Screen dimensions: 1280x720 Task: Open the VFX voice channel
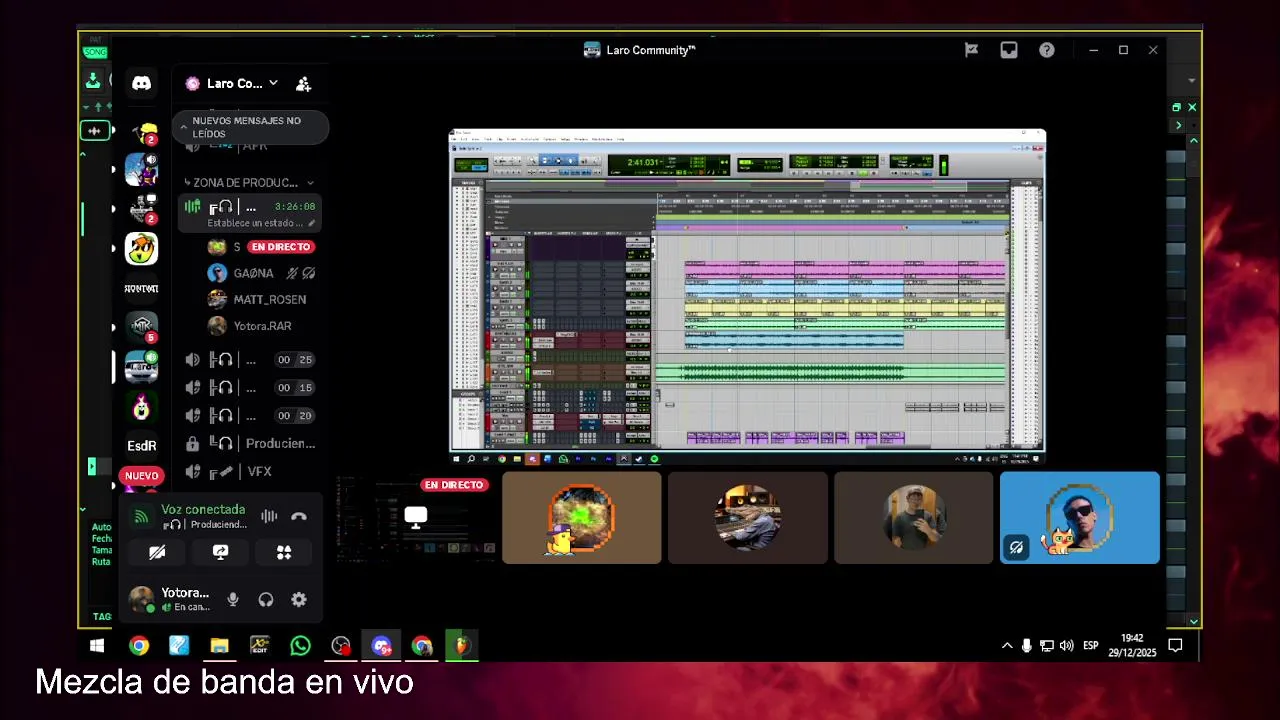(x=250, y=472)
